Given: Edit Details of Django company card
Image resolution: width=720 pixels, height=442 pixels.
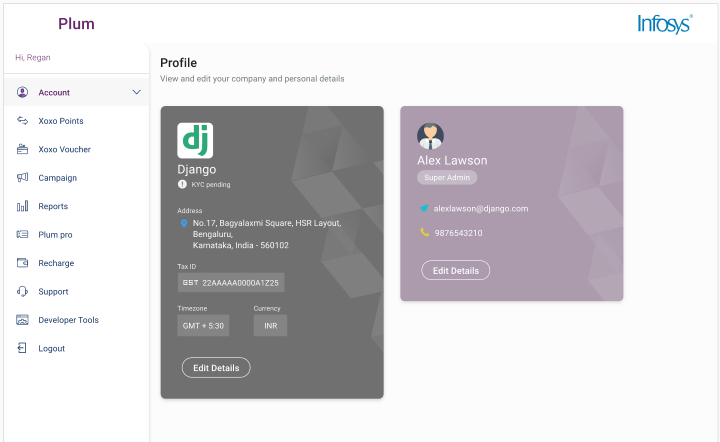Looking at the screenshot, I should [x=216, y=368].
